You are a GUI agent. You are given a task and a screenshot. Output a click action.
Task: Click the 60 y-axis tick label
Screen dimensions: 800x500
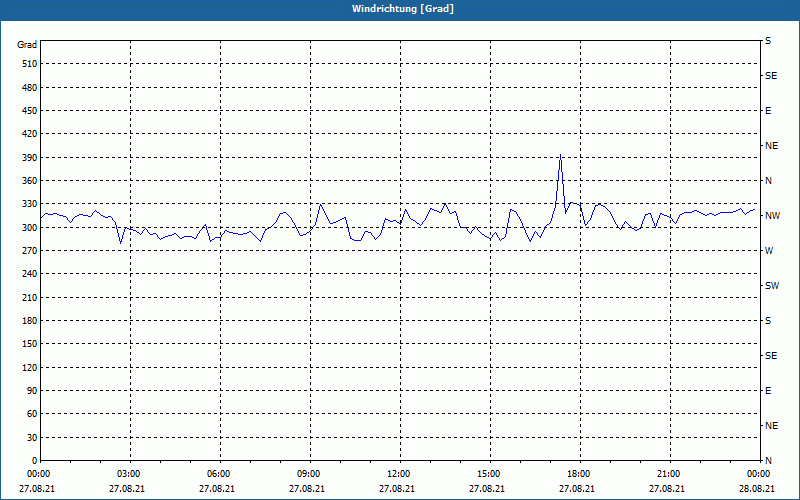click(x=32, y=414)
